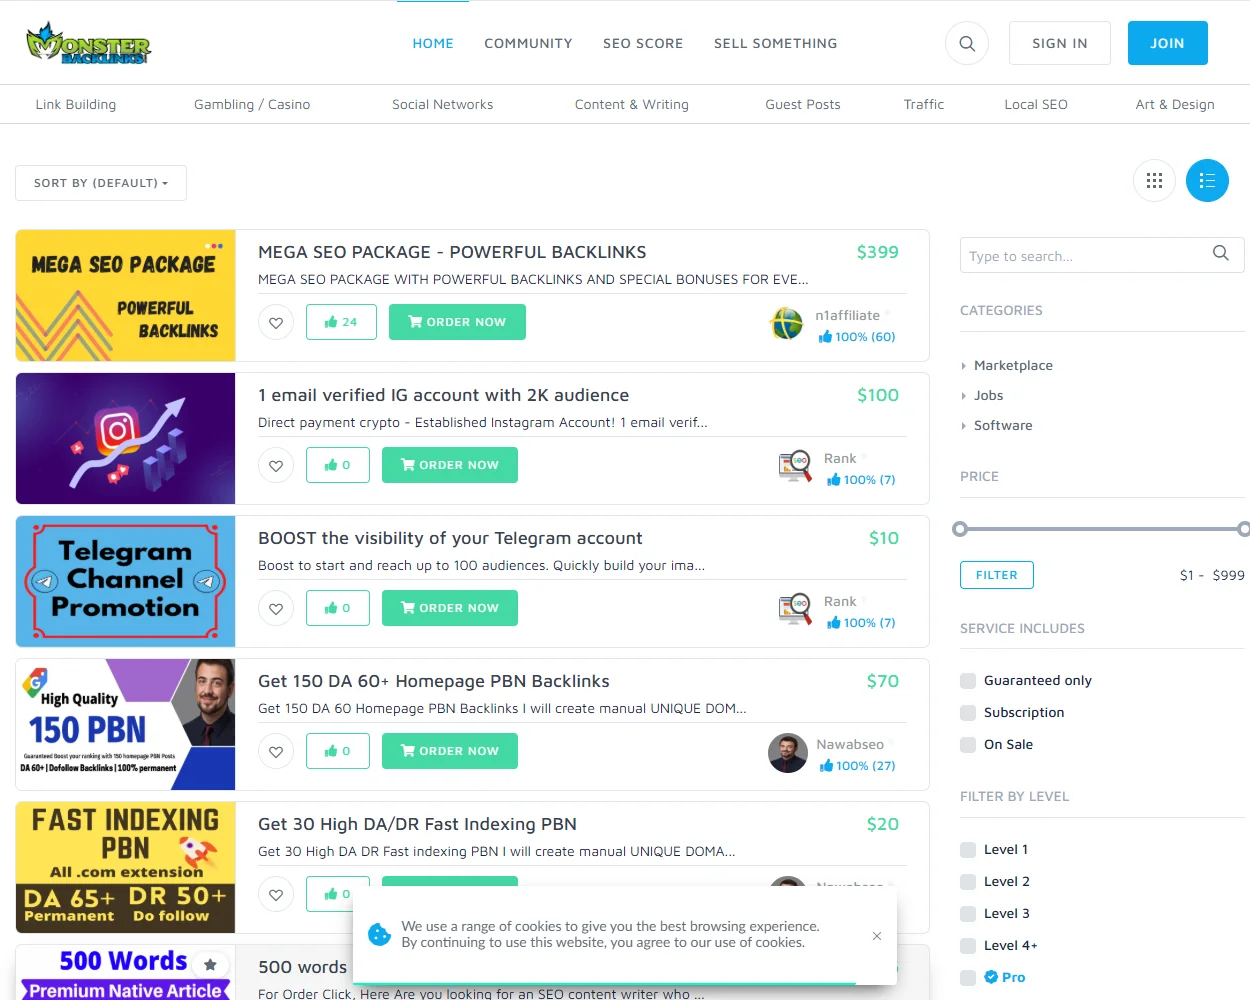Click the JOIN button
This screenshot has width=1250, height=1000.
[1167, 43]
